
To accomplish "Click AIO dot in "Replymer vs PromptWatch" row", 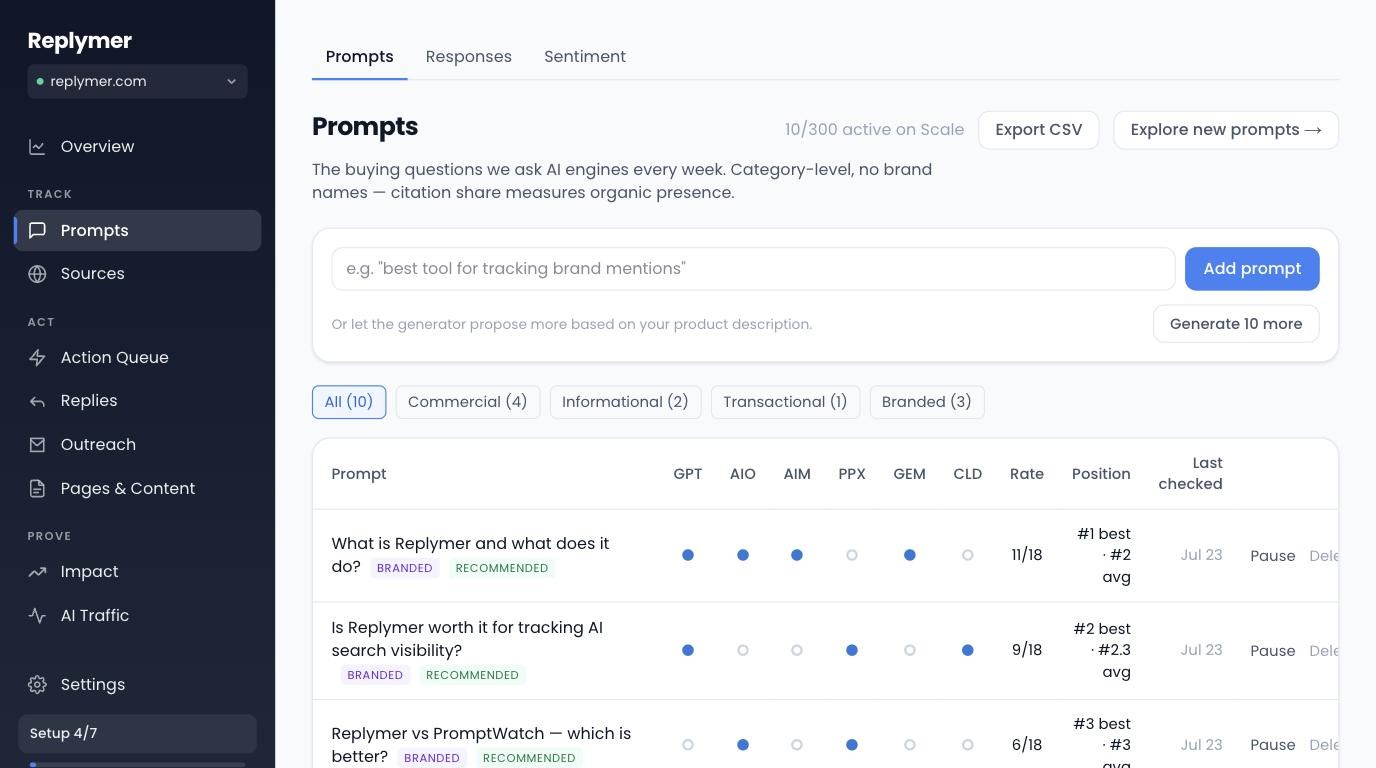I will pyautogui.click(x=743, y=745).
